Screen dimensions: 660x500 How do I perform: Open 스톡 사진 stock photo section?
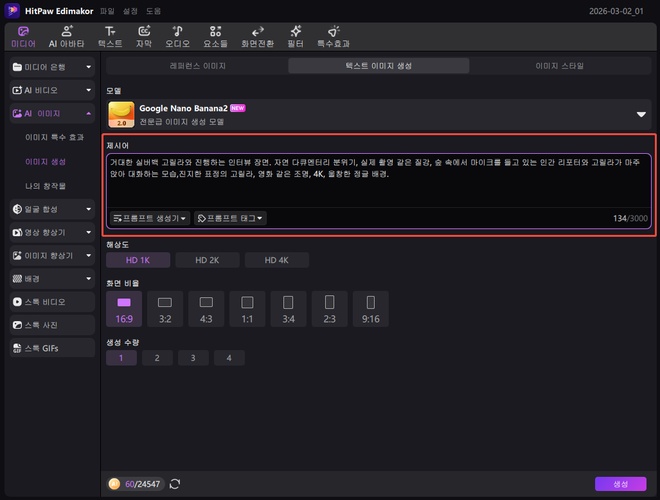tap(52, 325)
